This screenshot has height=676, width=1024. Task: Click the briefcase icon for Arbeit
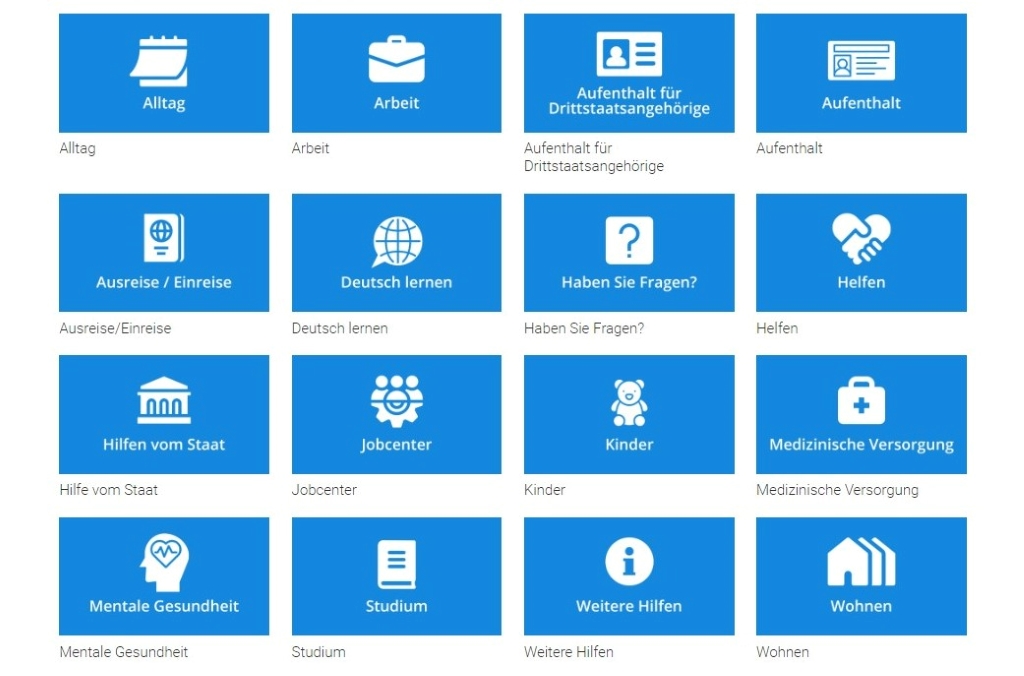tap(396, 60)
